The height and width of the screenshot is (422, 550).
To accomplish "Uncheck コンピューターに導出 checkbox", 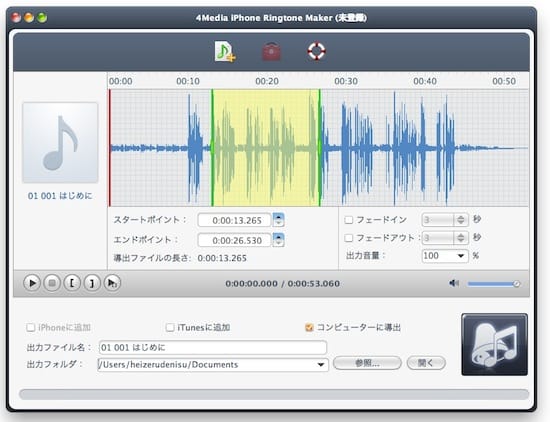I will pos(309,327).
